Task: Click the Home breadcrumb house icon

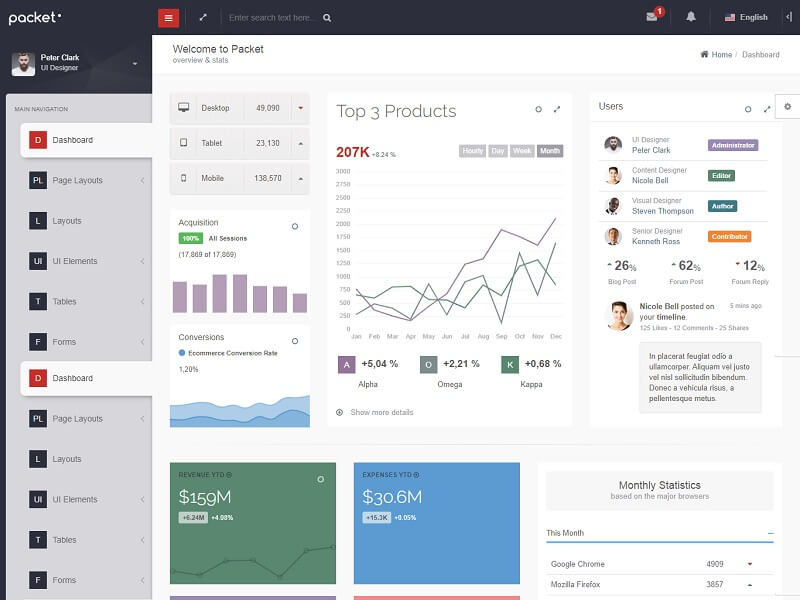Action: tap(705, 54)
